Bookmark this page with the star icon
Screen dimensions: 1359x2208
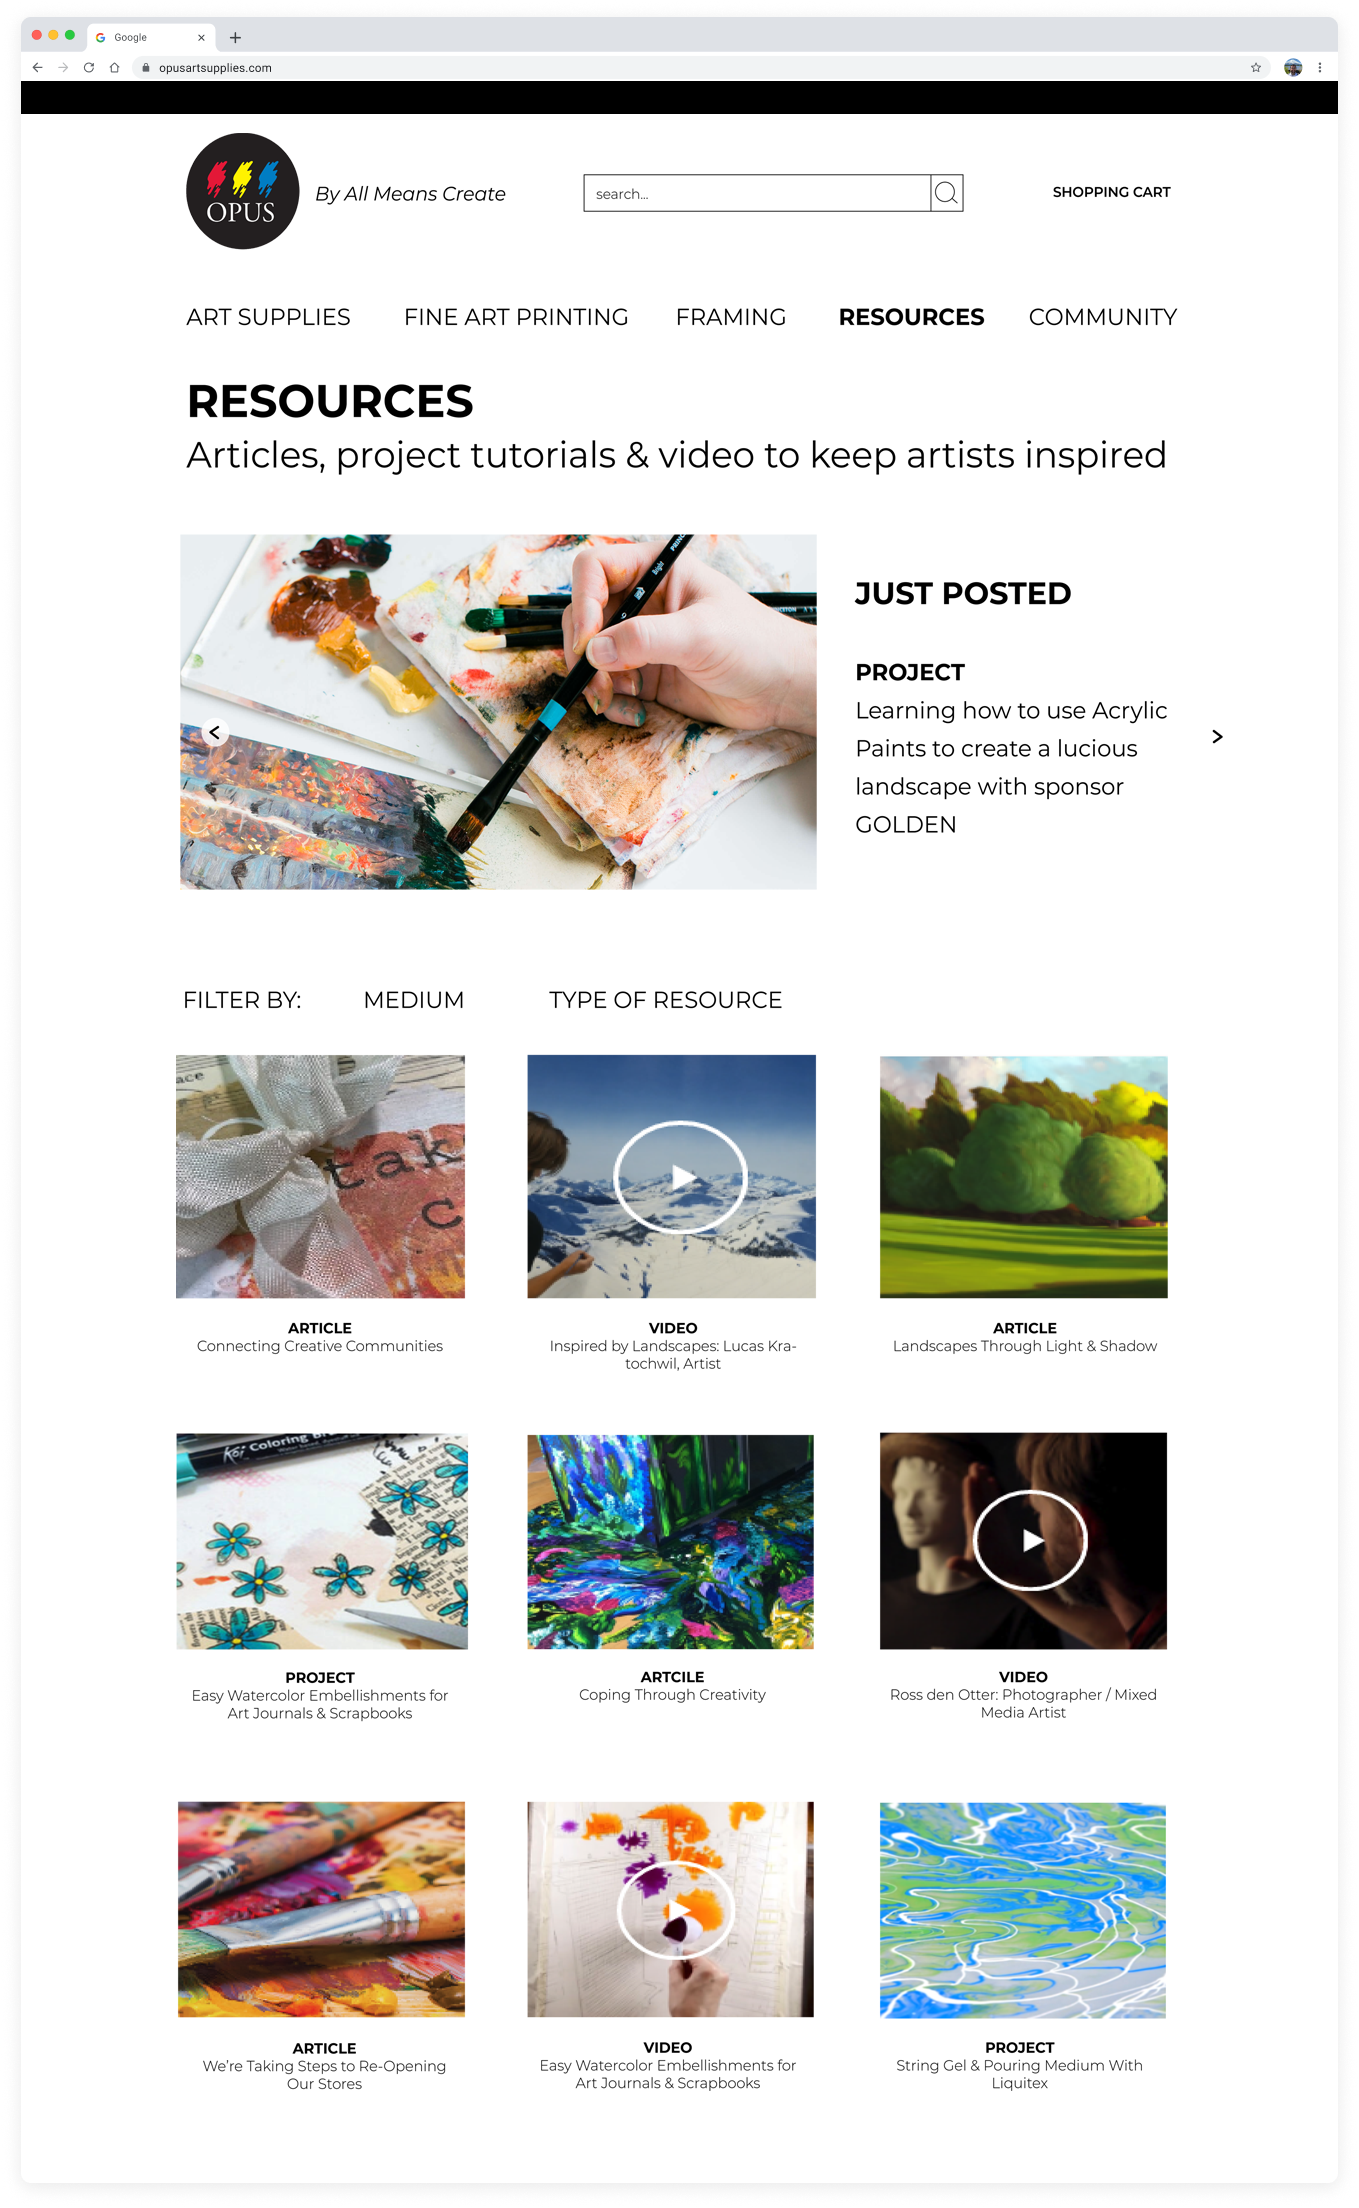tap(1256, 68)
